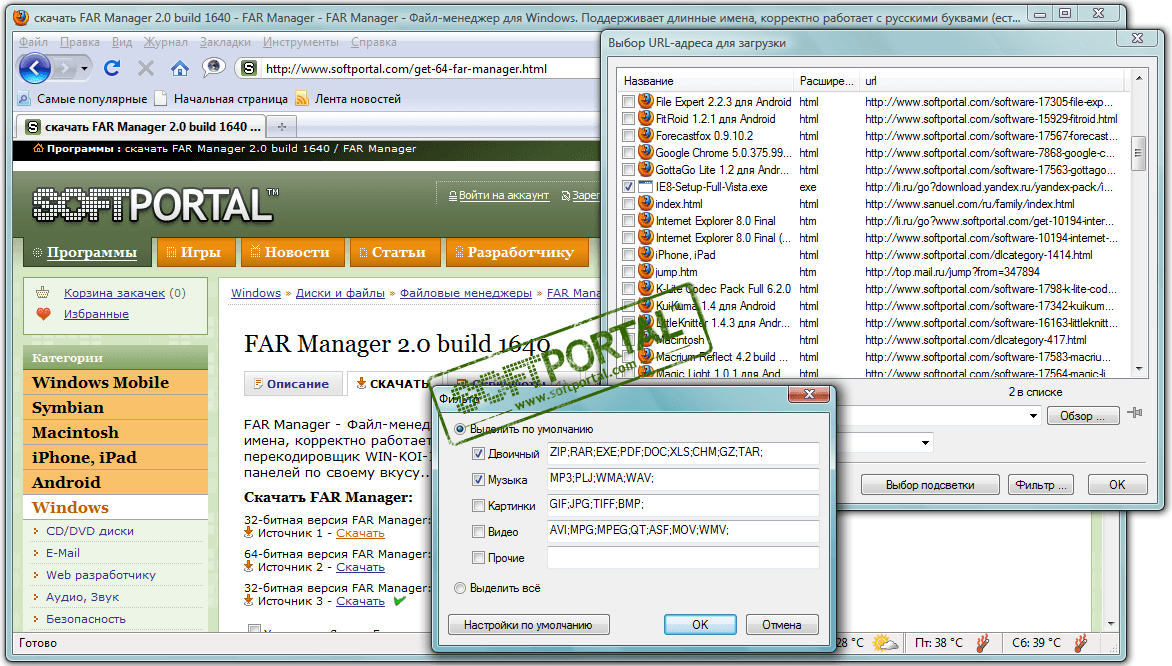Viewport: 1172px width, 666px height.
Task: Click the site identity icon in address bar
Action: pyautogui.click(x=249, y=69)
